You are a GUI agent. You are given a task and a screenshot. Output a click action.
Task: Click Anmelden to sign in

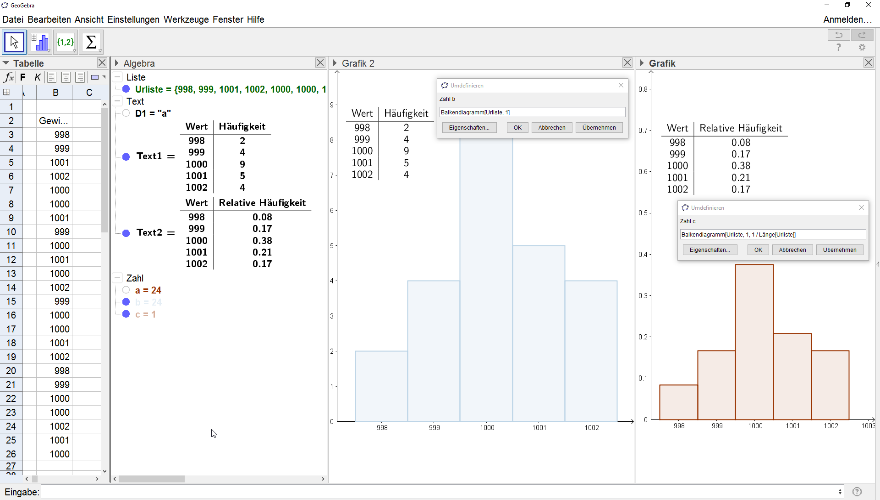point(847,20)
